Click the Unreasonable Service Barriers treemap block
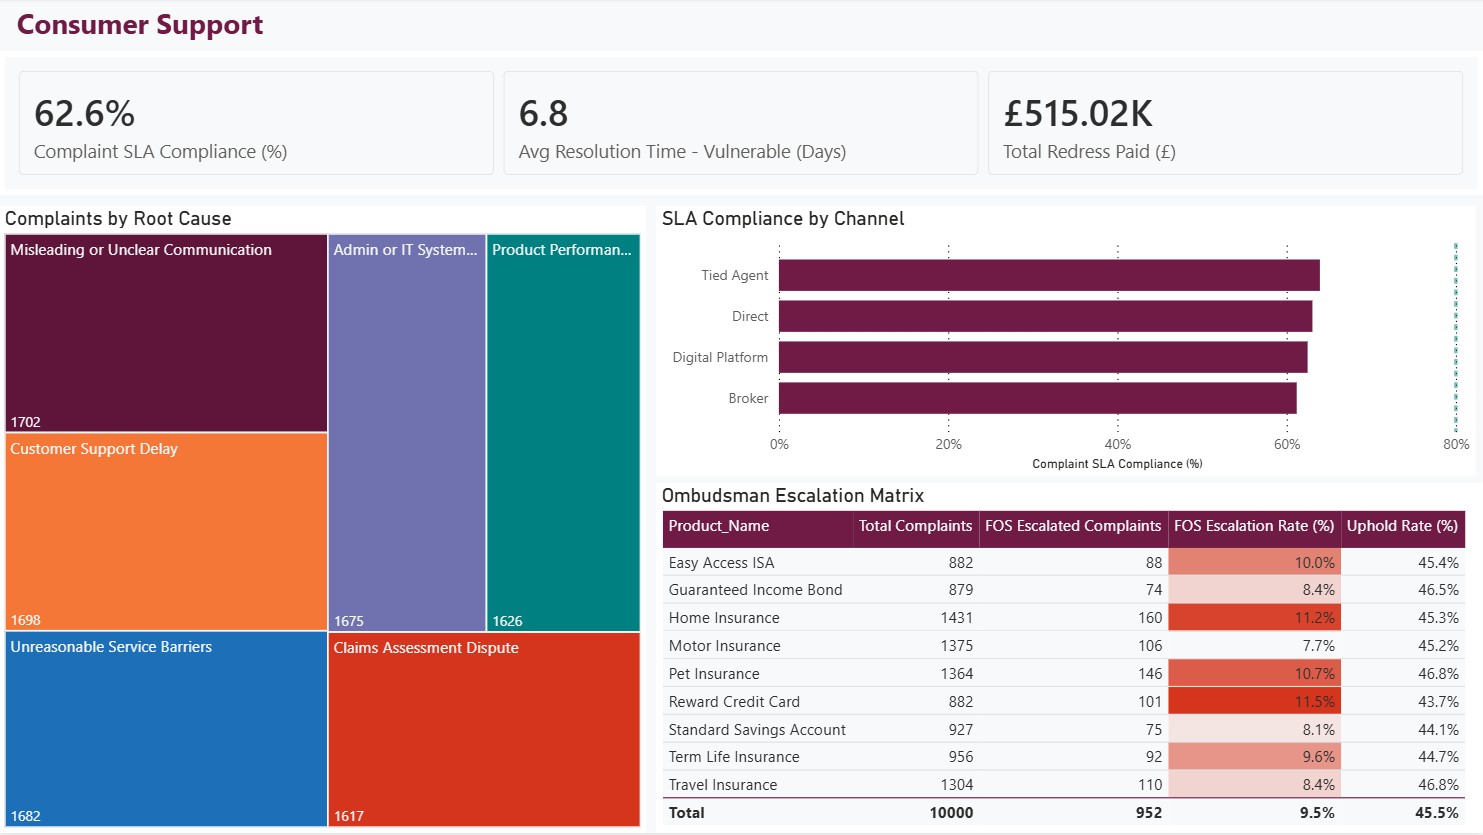1483x835 pixels. [166, 729]
